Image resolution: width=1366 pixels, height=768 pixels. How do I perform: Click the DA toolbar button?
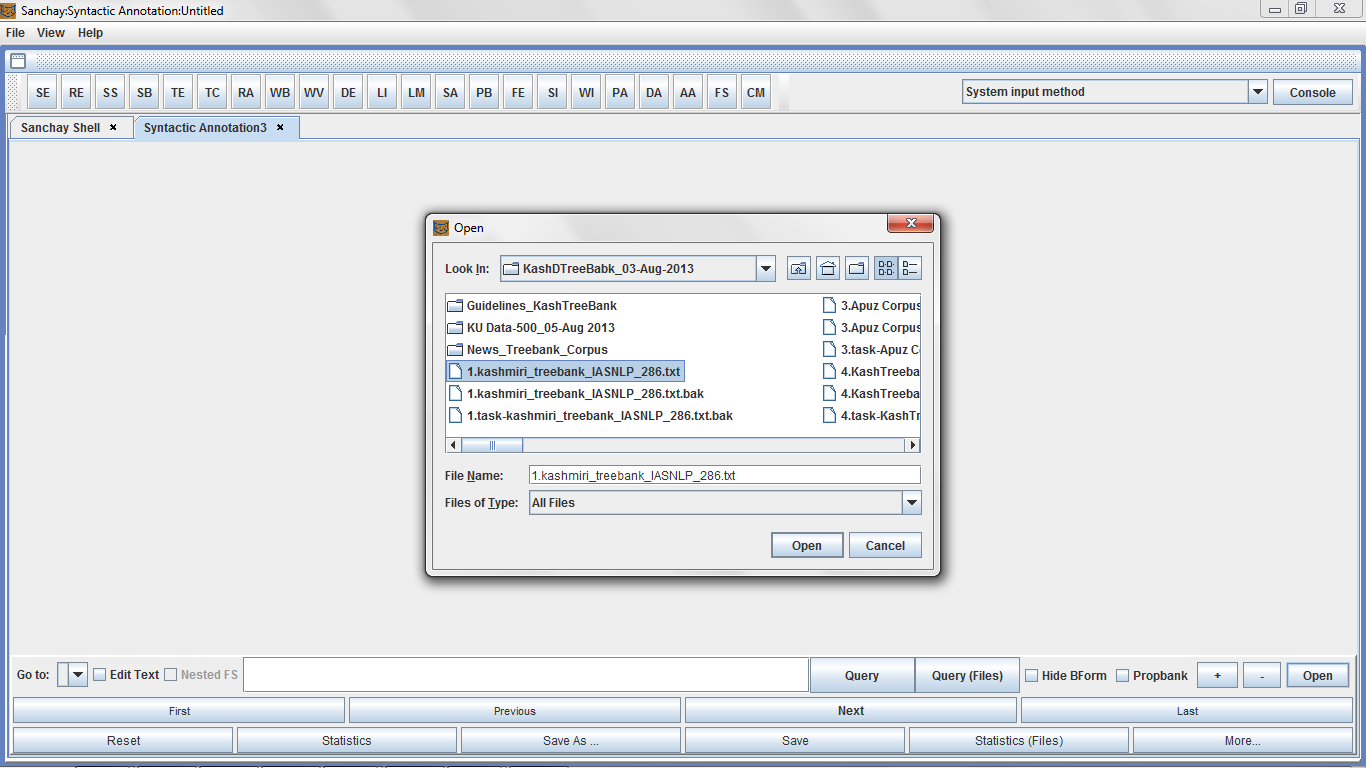[x=654, y=93]
